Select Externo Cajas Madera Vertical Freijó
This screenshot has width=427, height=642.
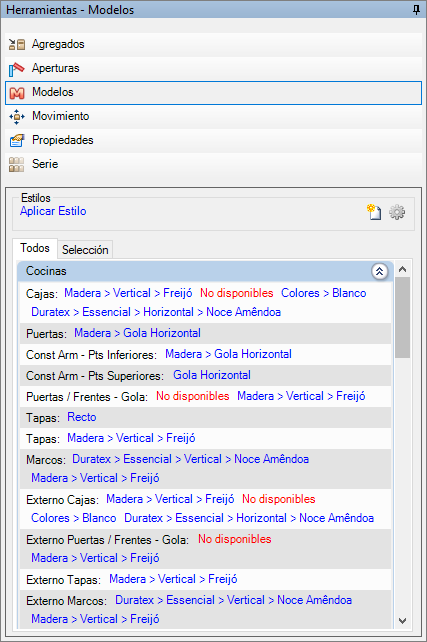click(x=170, y=499)
